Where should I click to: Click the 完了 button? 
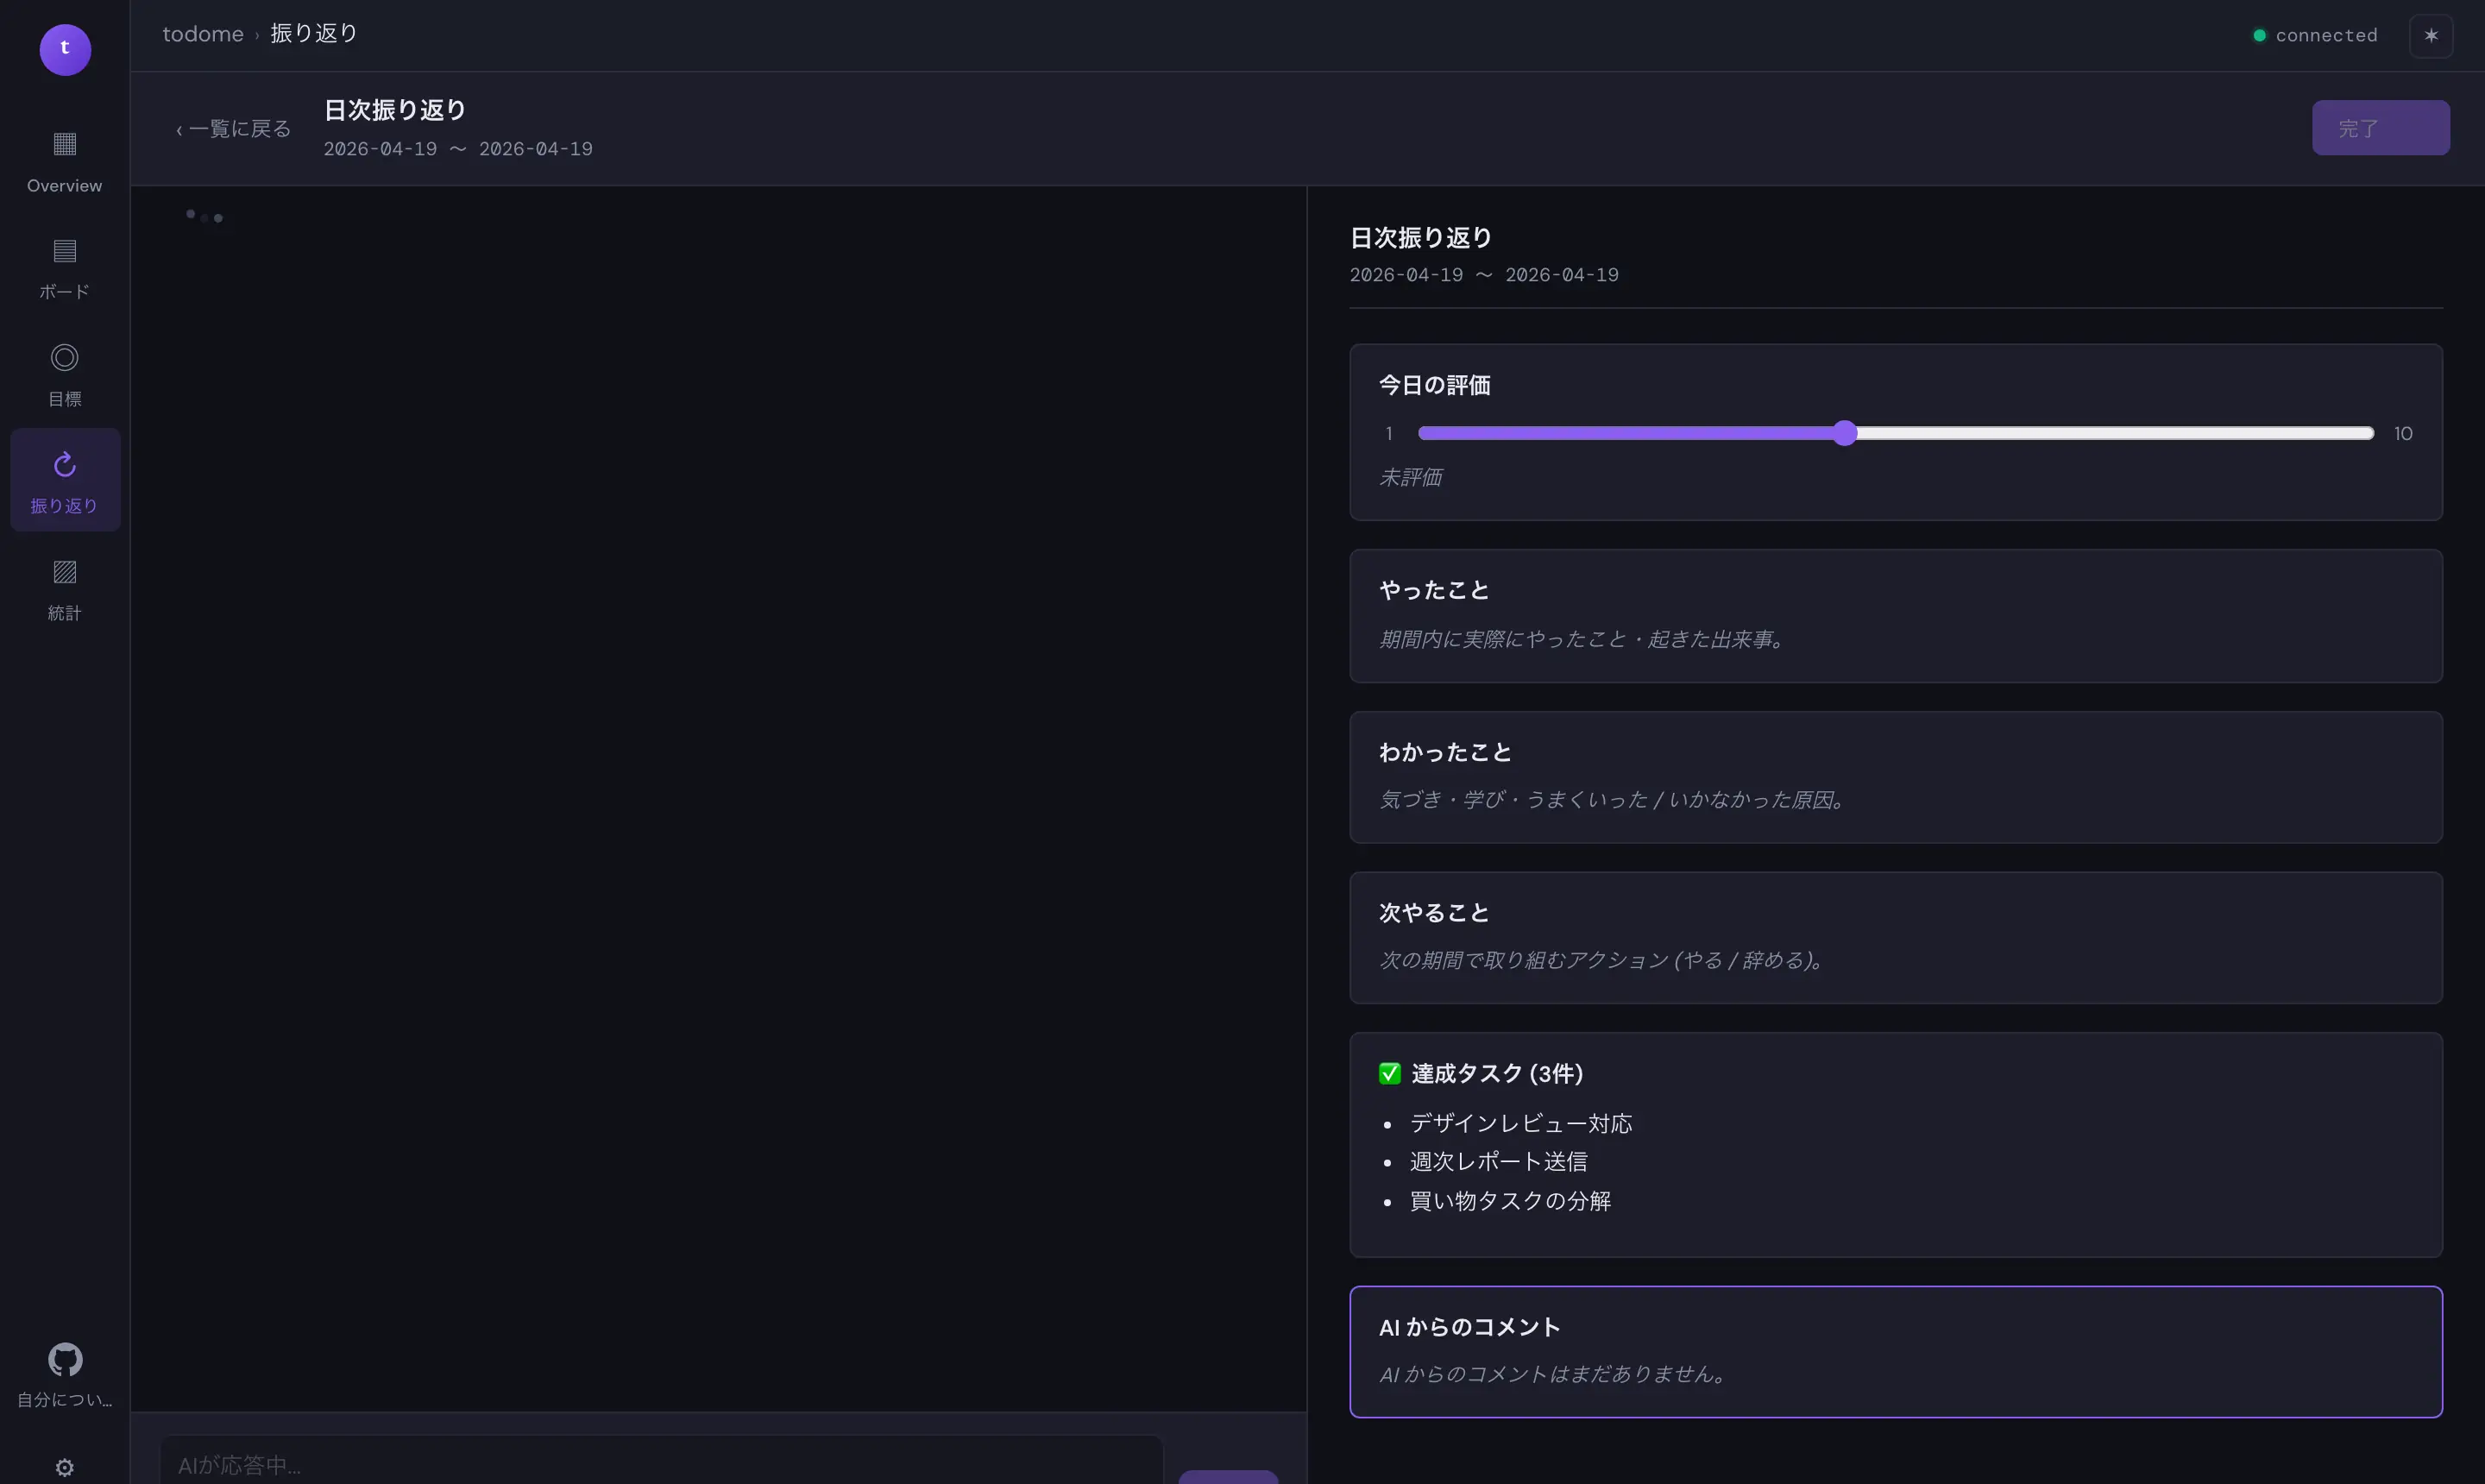pyautogui.click(x=2380, y=128)
